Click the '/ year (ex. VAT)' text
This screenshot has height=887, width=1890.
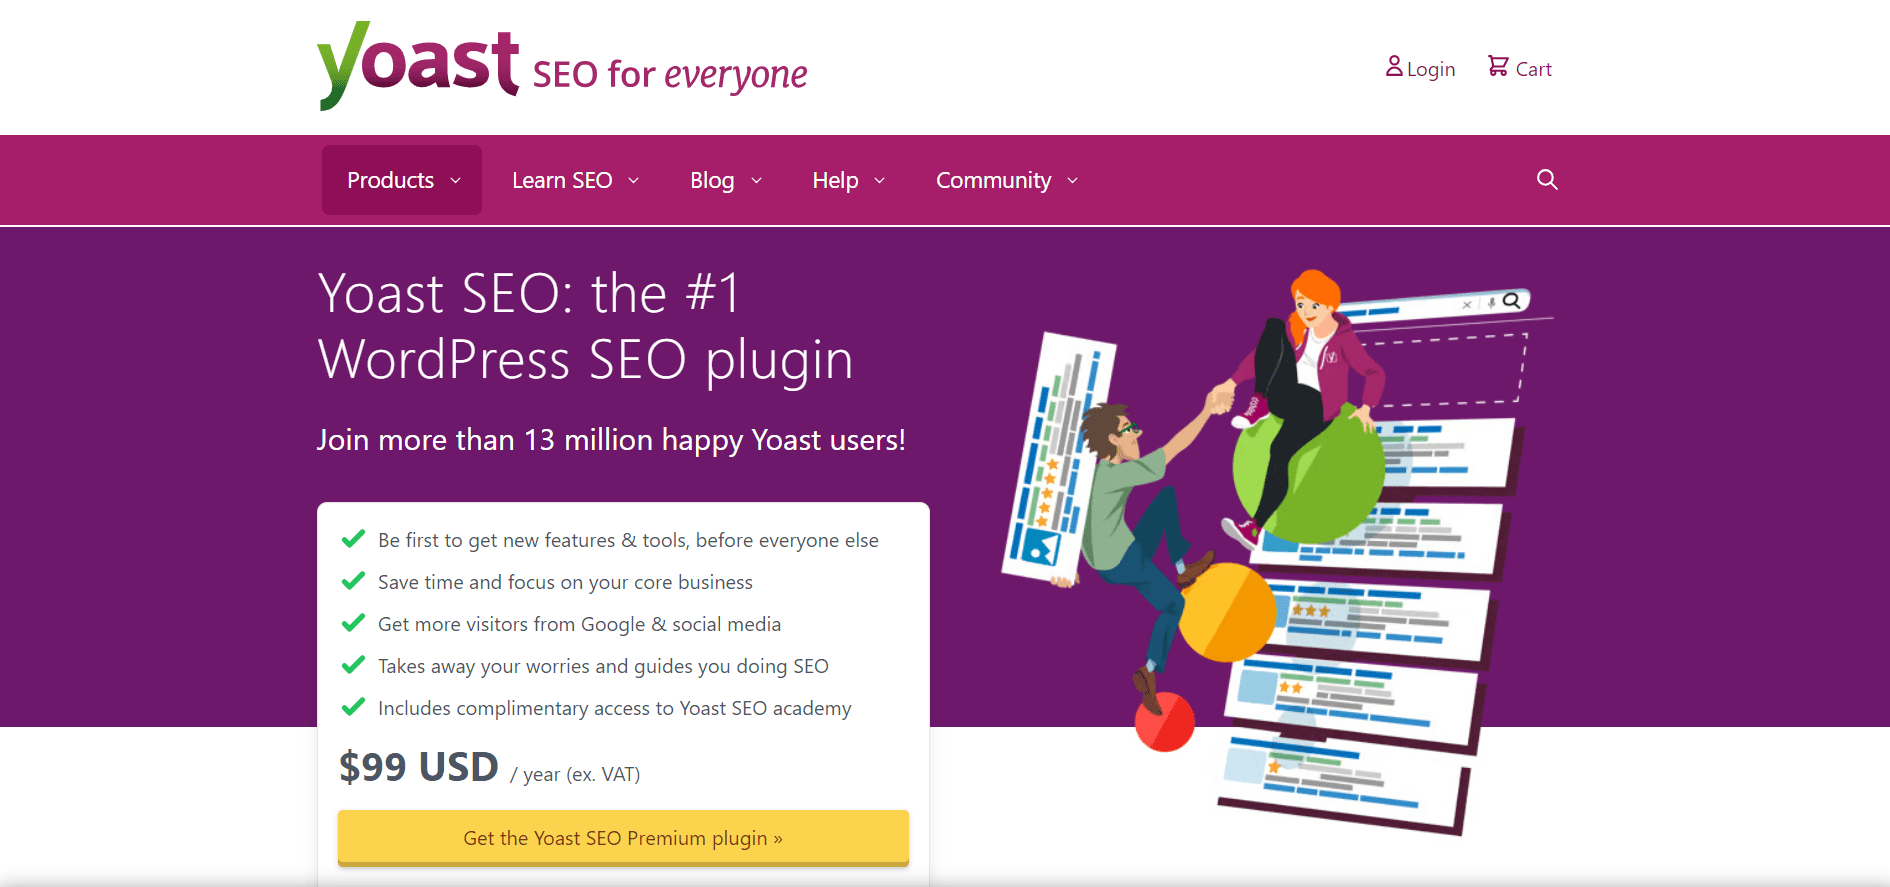tap(575, 774)
